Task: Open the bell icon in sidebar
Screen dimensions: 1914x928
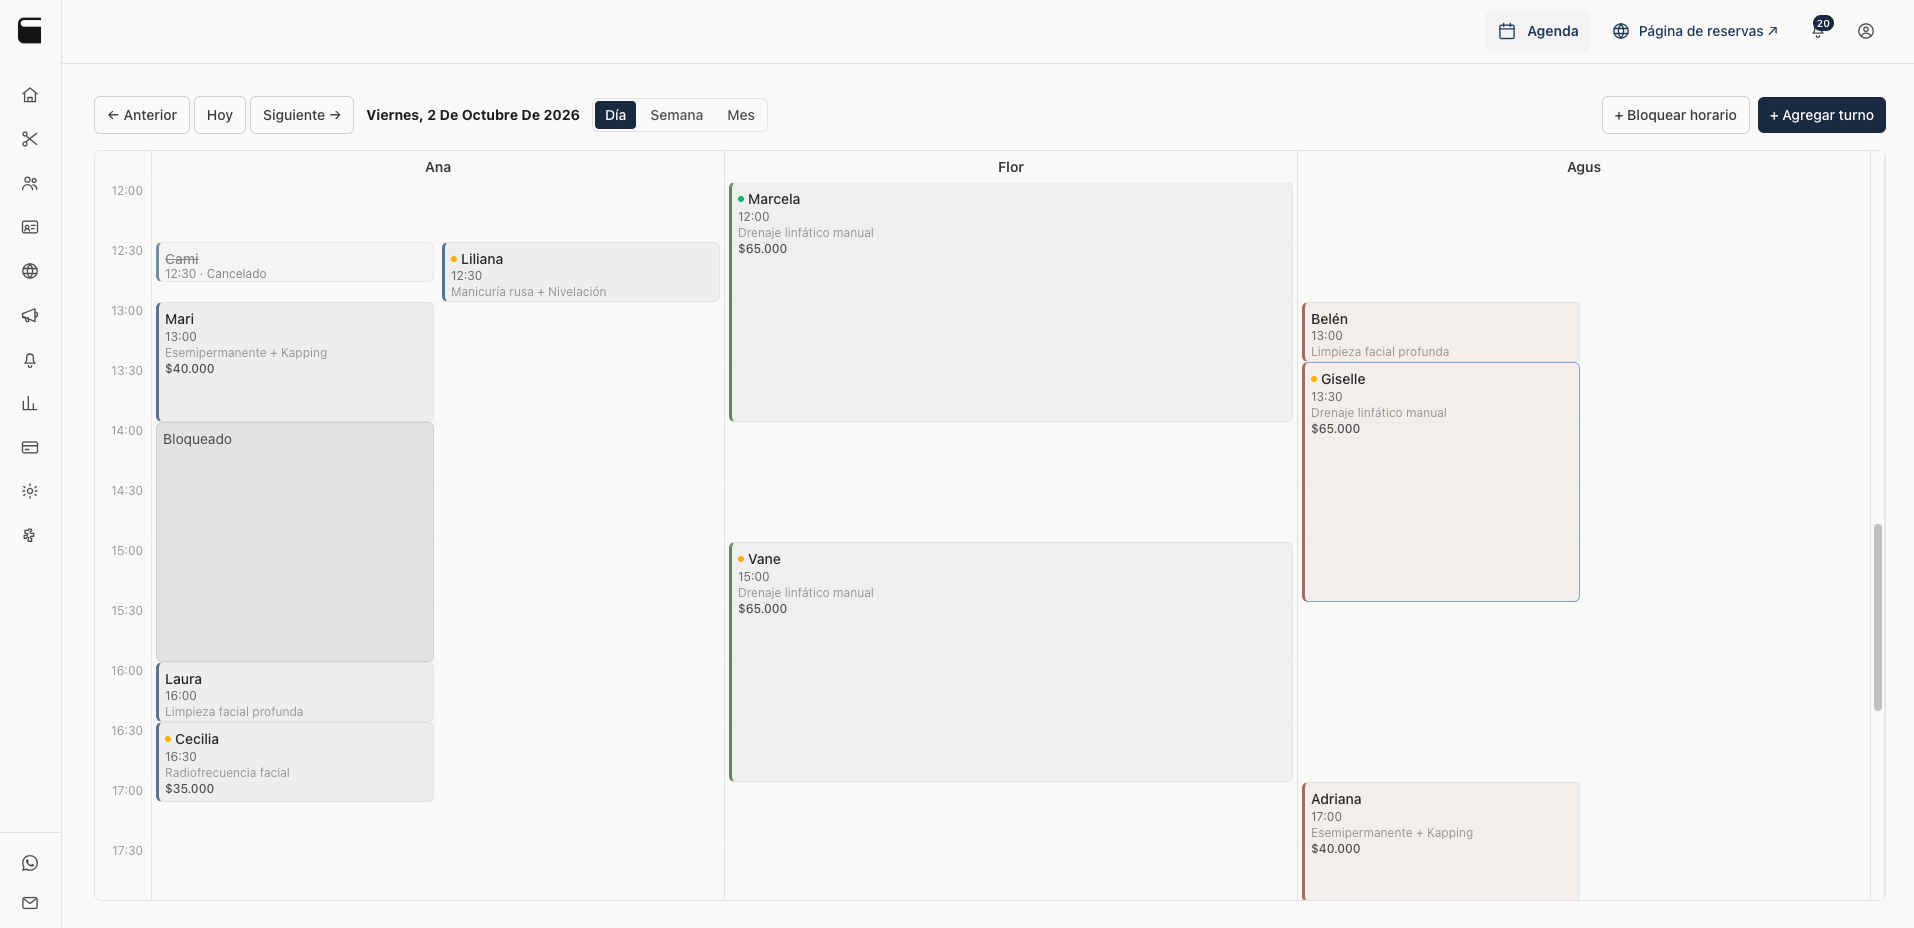Action: click(30, 359)
